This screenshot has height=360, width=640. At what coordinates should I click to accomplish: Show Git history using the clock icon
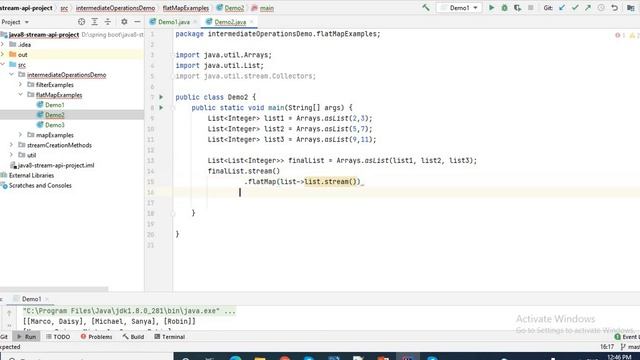[601, 8]
